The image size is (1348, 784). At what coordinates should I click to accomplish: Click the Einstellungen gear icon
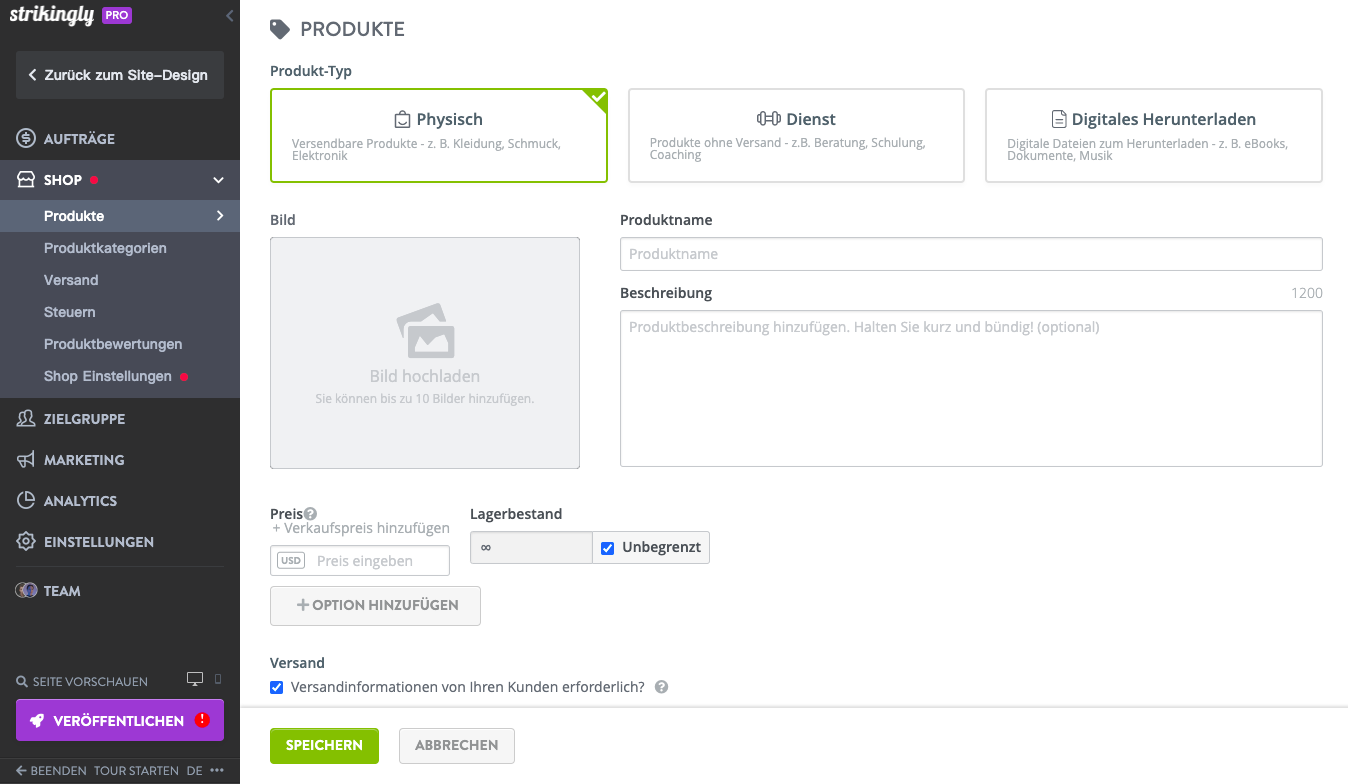pos(26,542)
